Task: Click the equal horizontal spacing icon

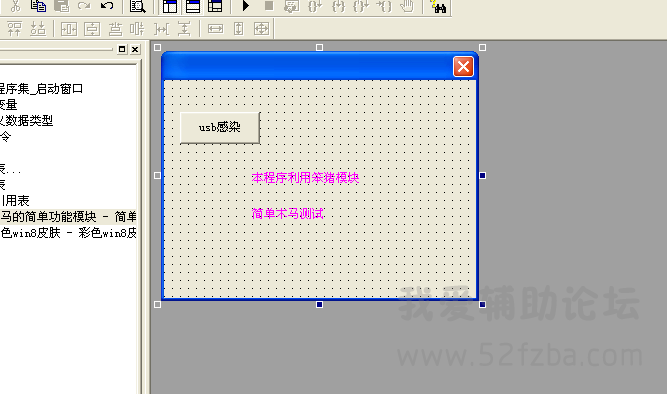Action: pos(161,29)
